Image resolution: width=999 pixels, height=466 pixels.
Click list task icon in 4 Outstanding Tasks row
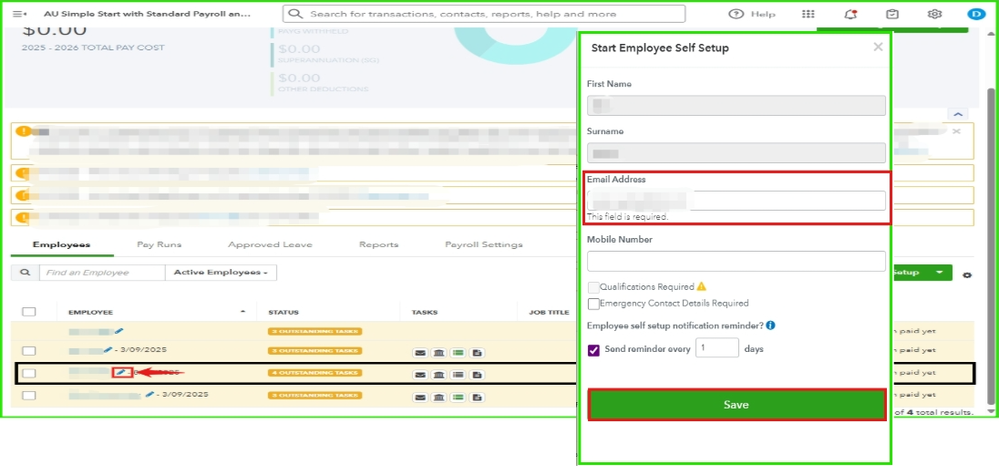[457, 374]
